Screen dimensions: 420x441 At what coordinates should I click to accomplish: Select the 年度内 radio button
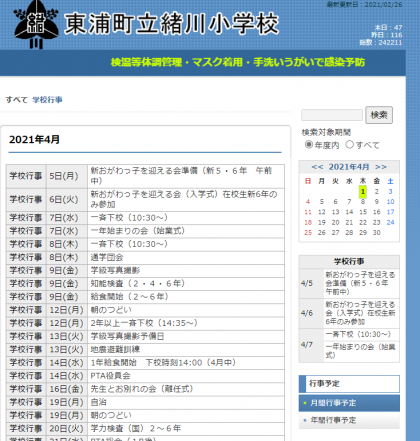[309, 145]
